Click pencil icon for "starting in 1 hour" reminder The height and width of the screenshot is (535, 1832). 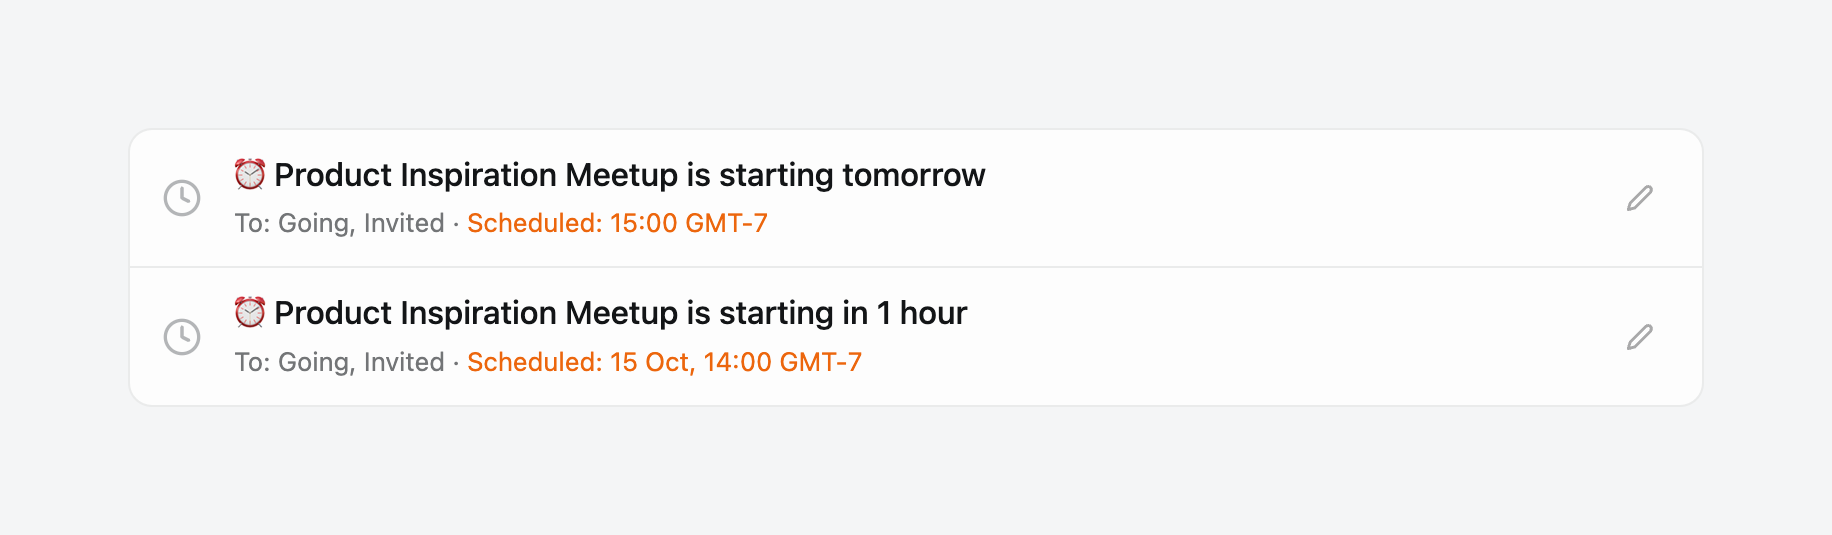[1639, 337]
